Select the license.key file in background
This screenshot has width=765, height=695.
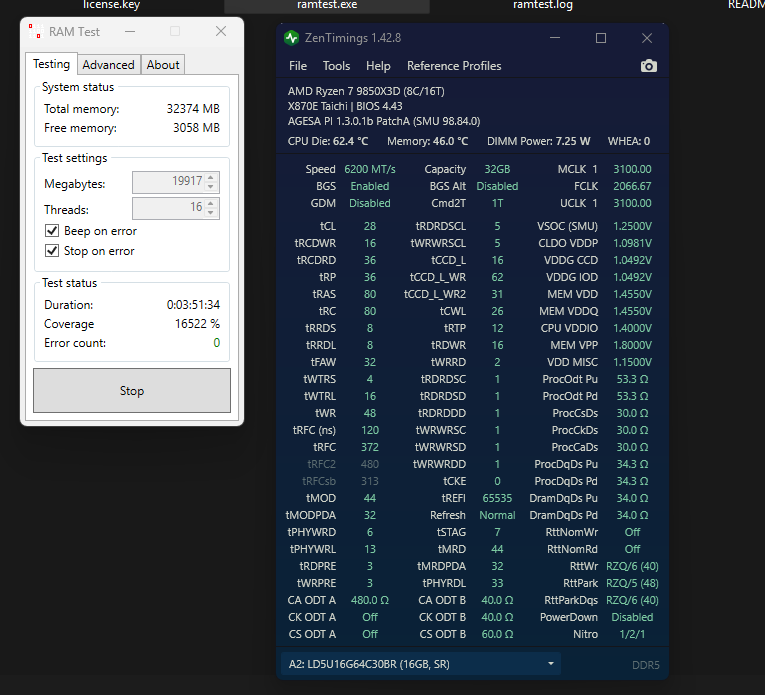point(111,5)
